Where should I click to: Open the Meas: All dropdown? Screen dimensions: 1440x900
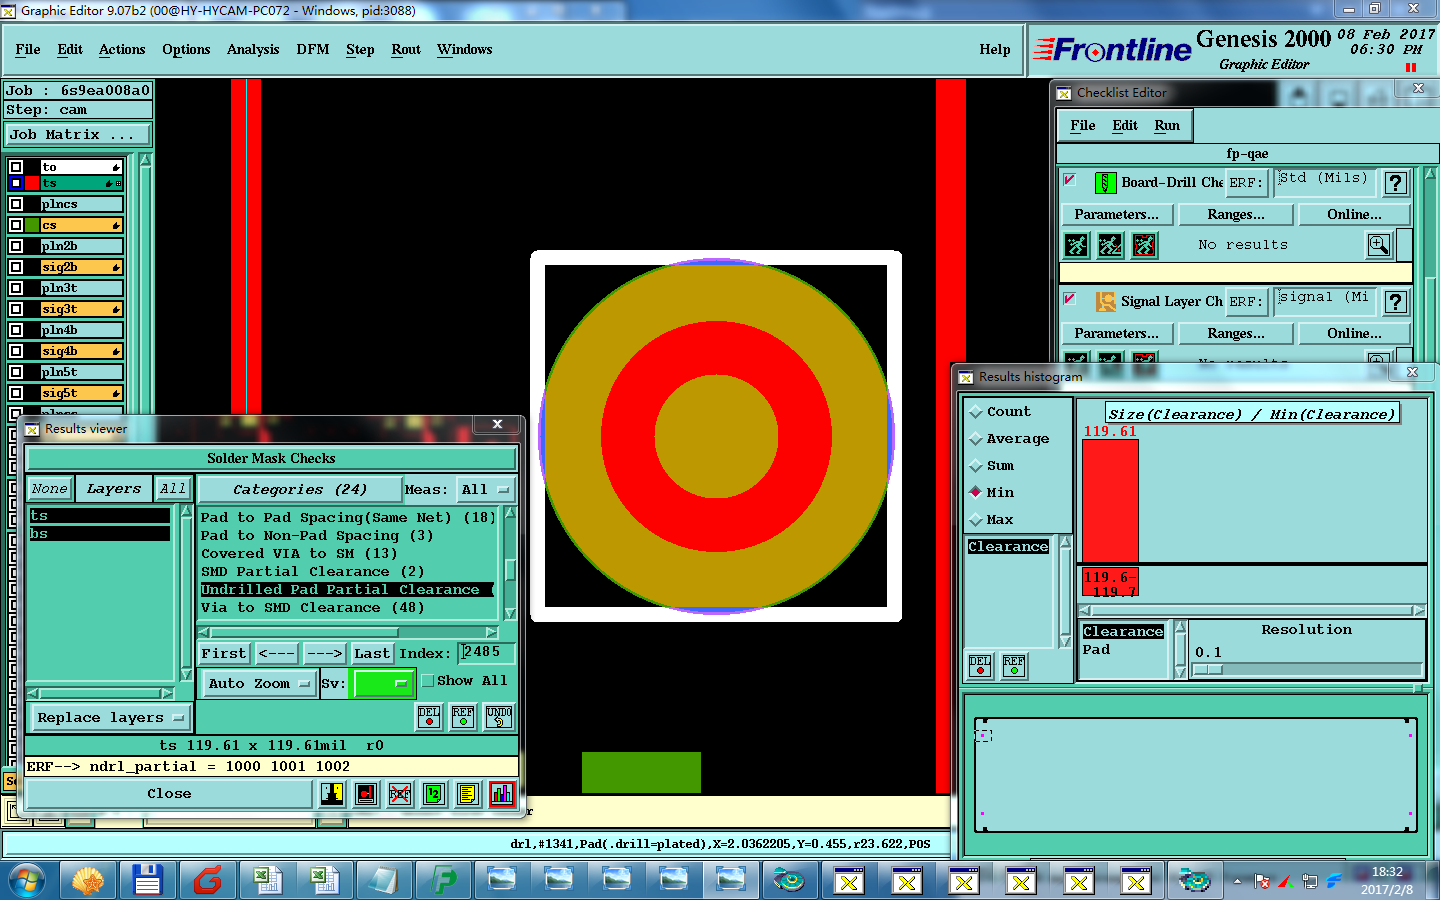point(485,490)
